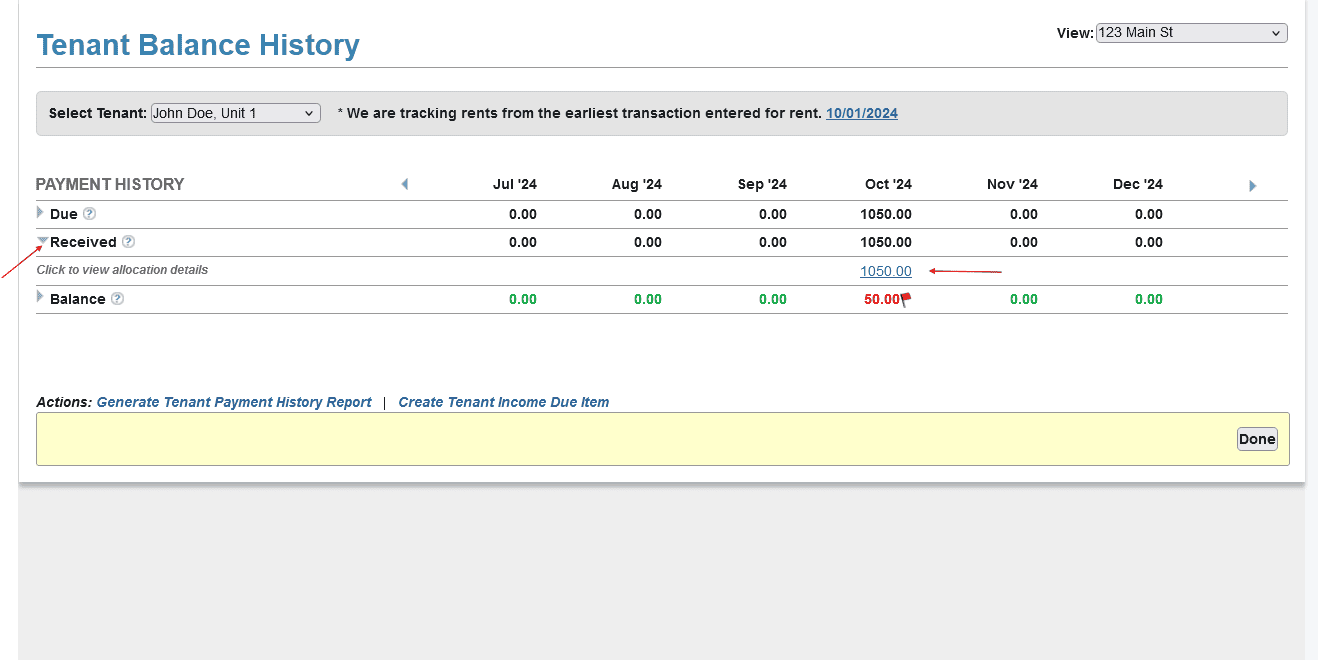Collapse the Received row
Image resolution: width=1318 pixels, height=660 pixels.
[42, 241]
